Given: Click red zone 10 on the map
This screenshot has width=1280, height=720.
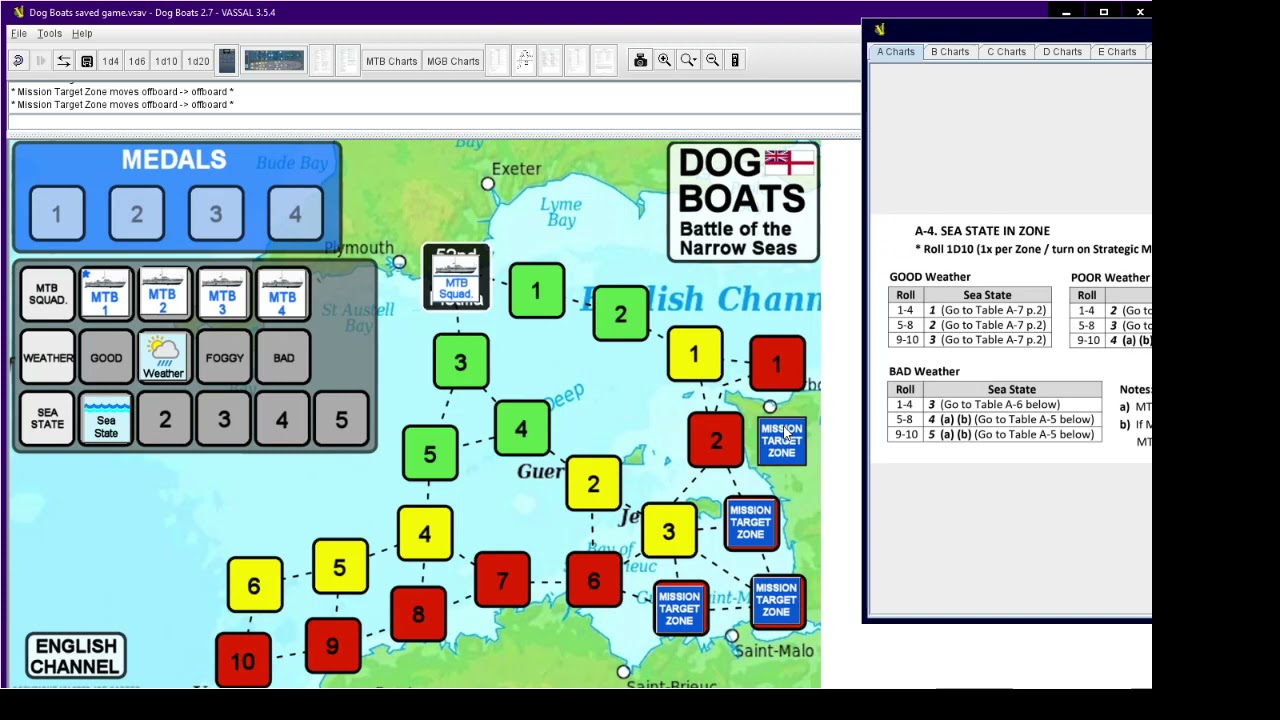Looking at the screenshot, I should click(243, 661).
